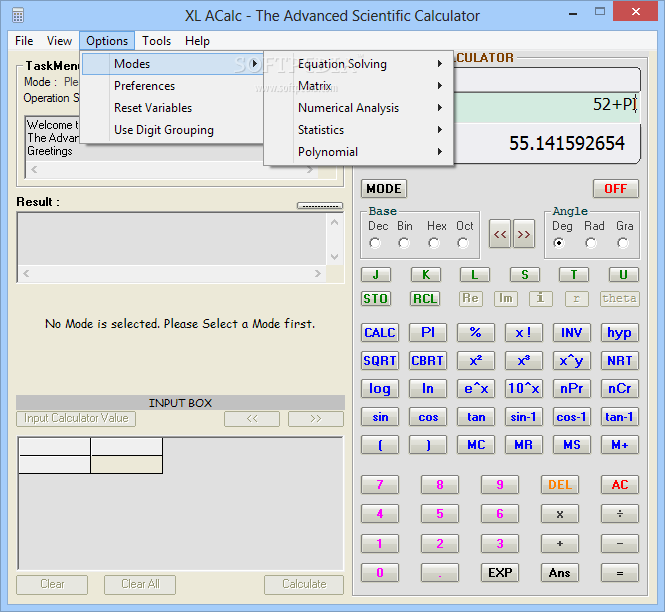Click the x! factorial key
665x612 pixels.
tap(523, 333)
